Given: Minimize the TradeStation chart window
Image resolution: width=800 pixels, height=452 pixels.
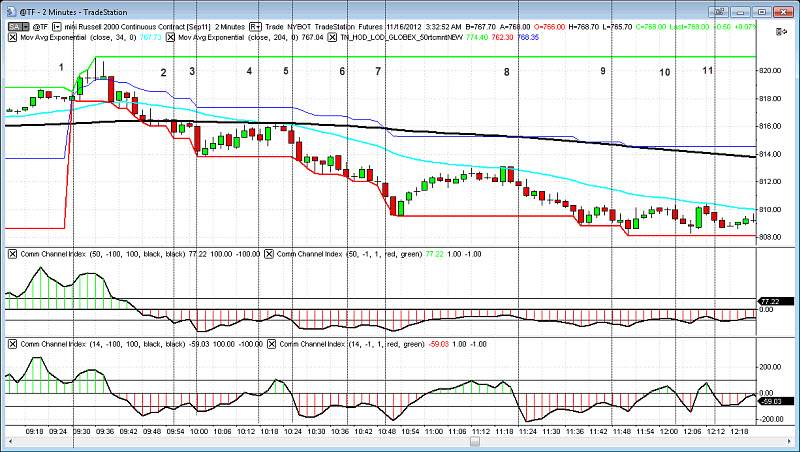Looking at the screenshot, I should click(740, 11).
